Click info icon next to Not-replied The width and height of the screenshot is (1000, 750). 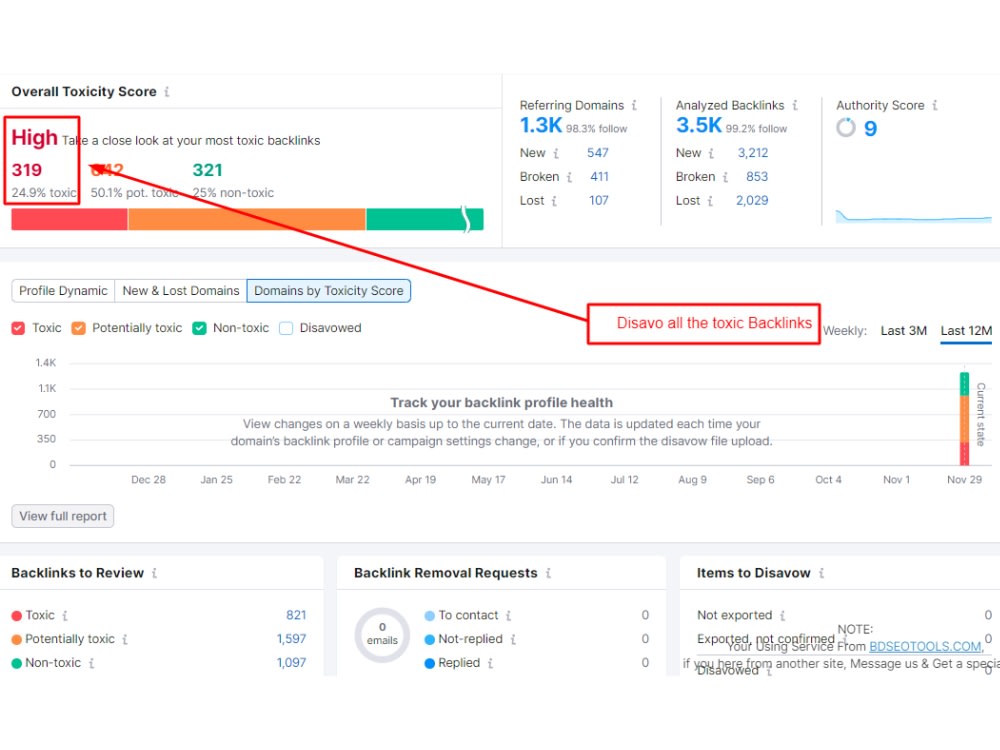[513, 639]
